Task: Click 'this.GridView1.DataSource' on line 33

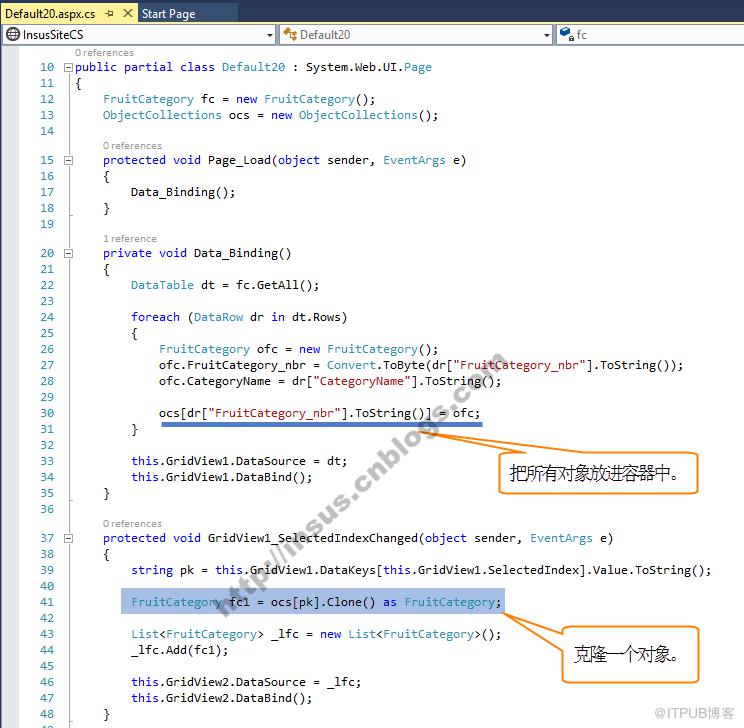Action: click(218, 461)
